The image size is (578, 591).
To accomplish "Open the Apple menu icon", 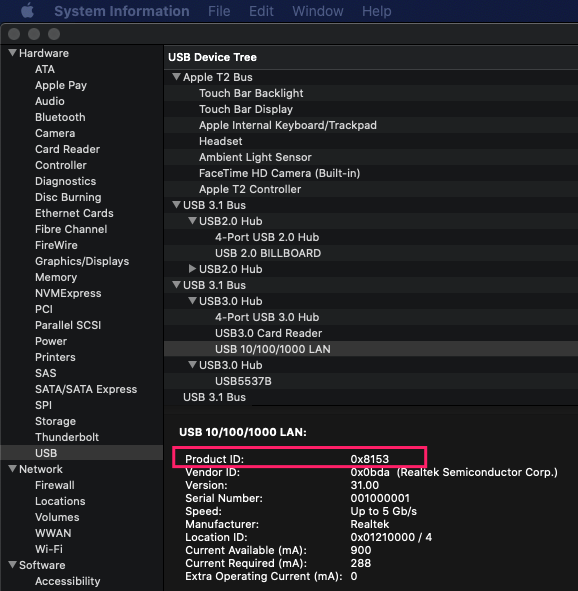I will [27, 11].
